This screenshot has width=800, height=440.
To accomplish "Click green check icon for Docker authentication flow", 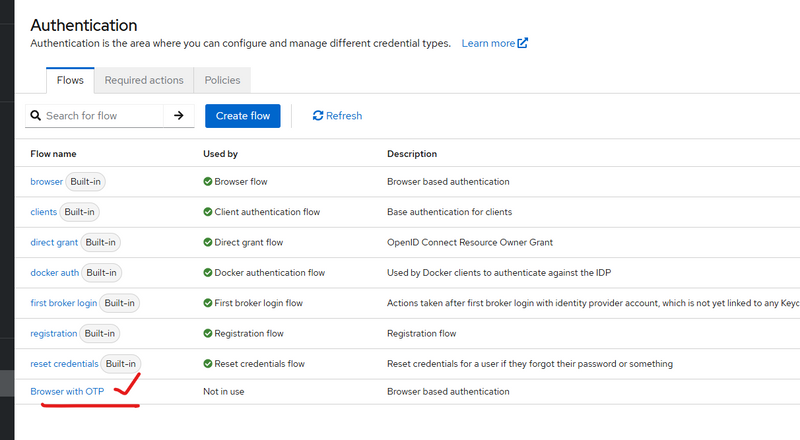I will pos(207,273).
